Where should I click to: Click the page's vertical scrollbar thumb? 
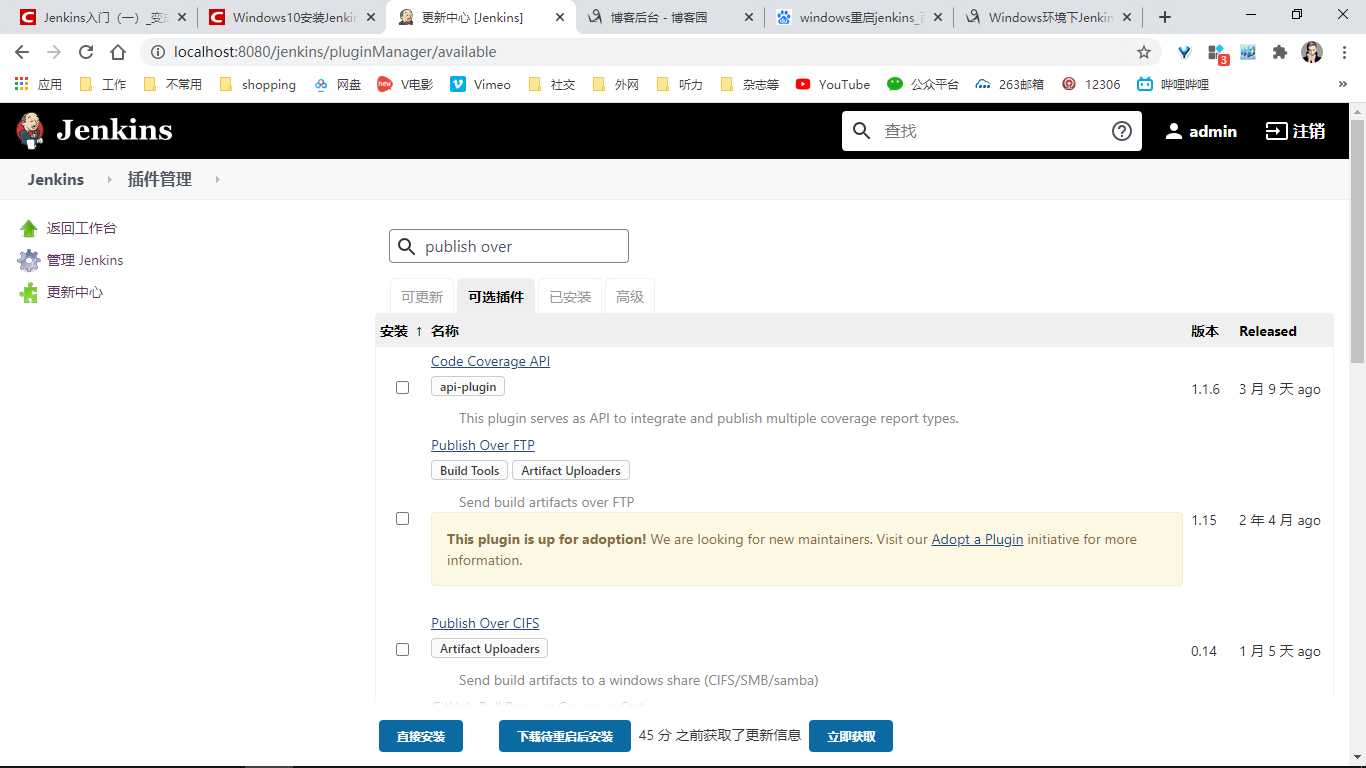coord(1357,240)
